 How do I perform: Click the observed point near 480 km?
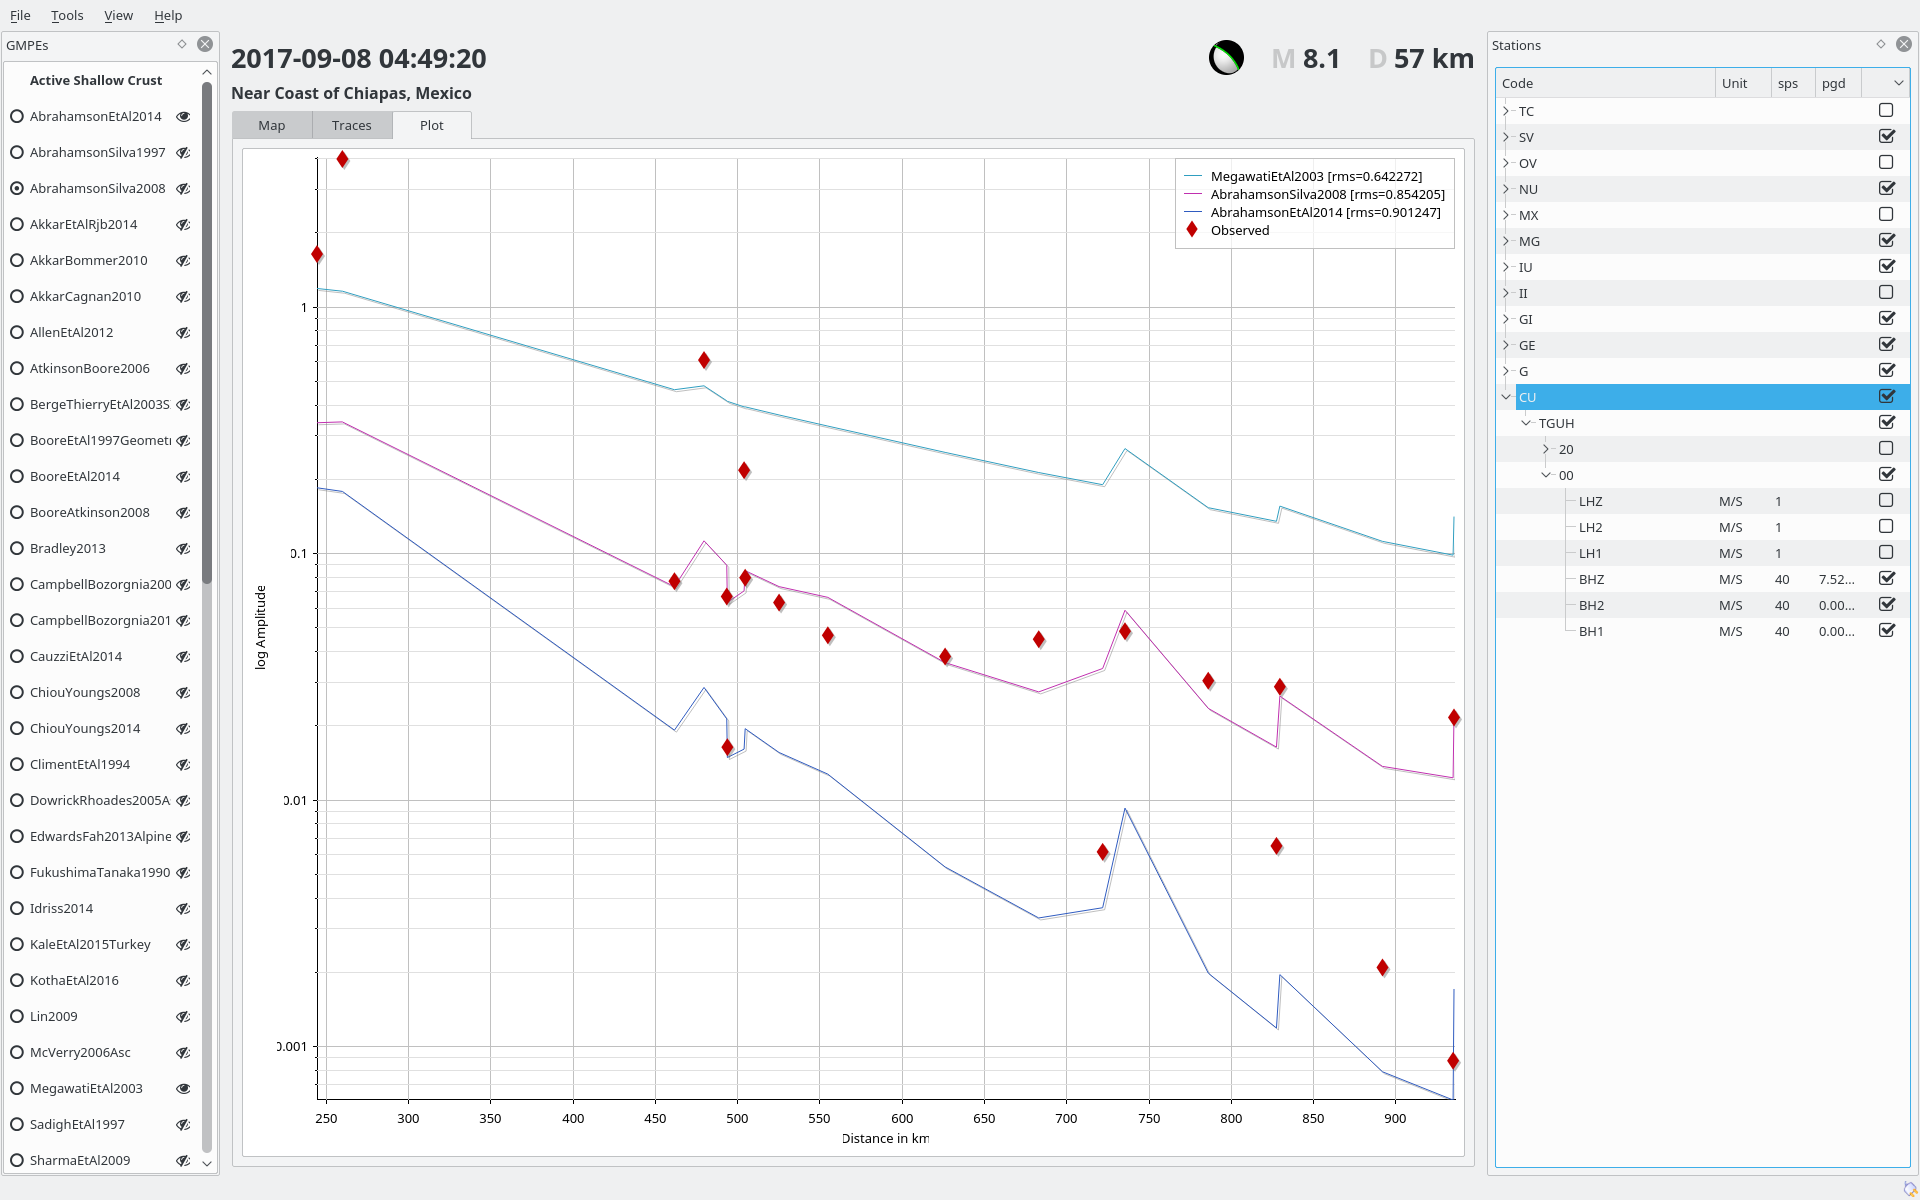click(704, 360)
